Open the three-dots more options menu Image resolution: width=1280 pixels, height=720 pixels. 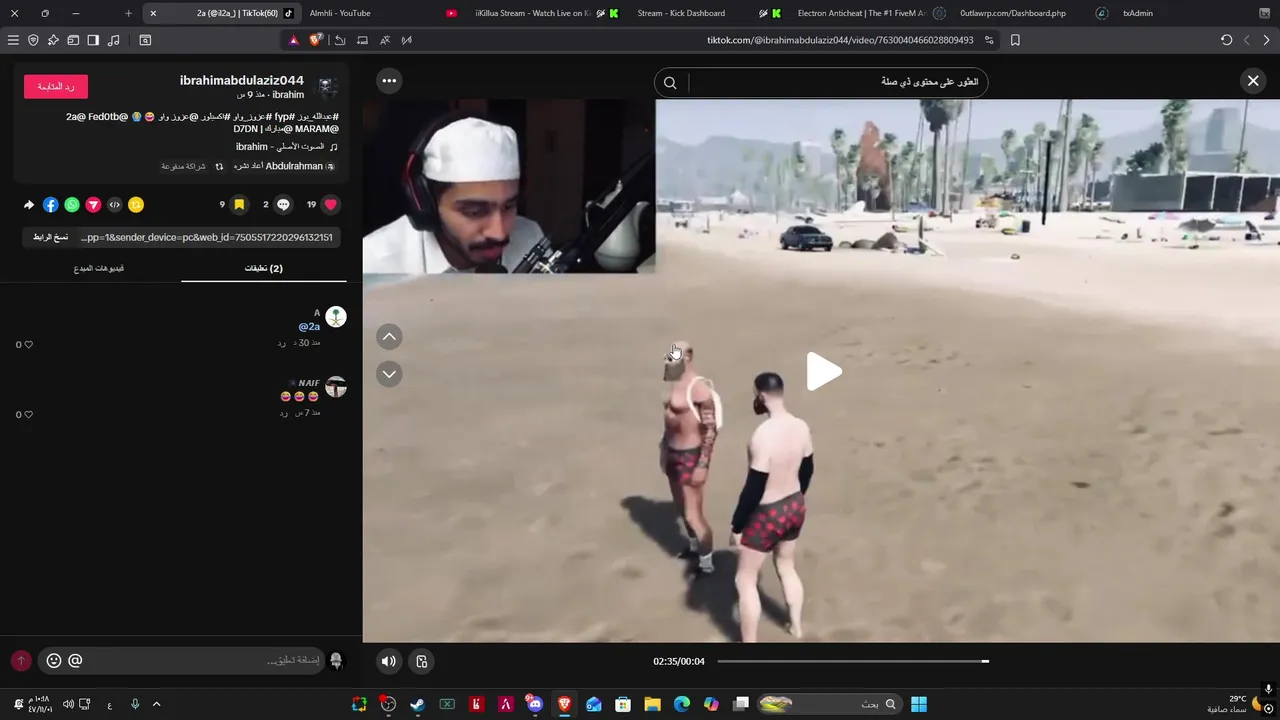(x=389, y=81)
